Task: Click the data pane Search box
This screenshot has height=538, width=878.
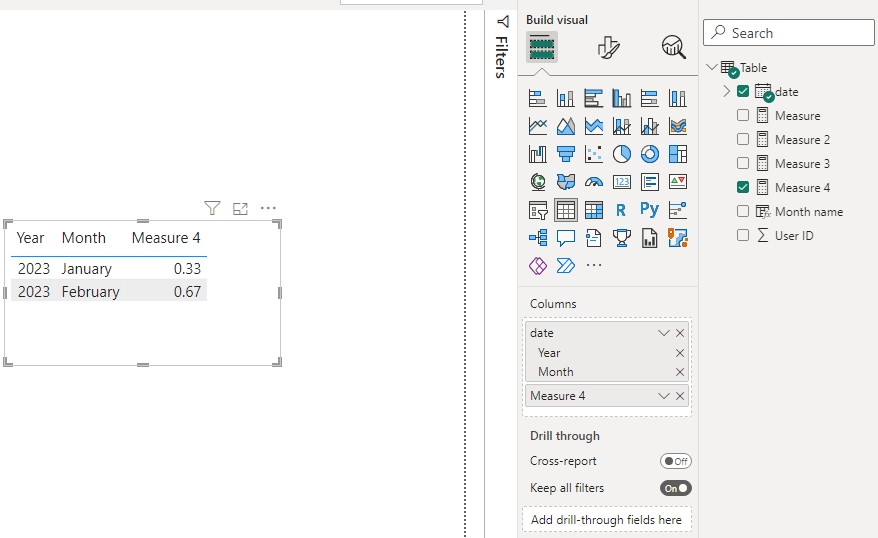Action: pos(788,33)
